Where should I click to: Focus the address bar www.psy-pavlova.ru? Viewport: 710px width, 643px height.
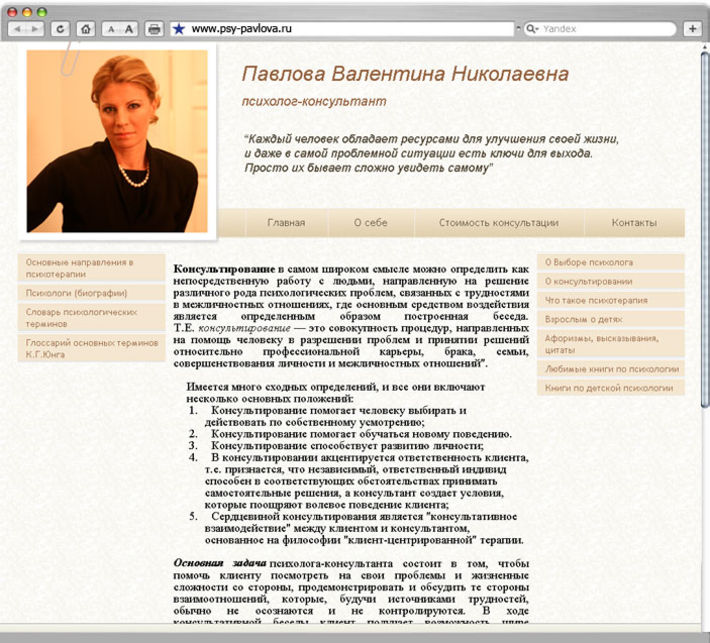[342, 29]
